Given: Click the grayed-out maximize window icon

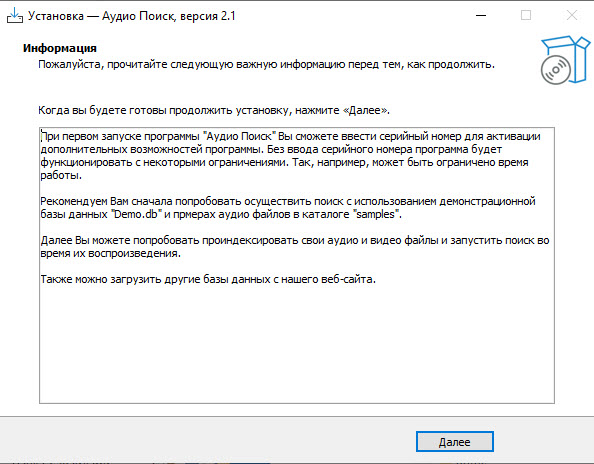Looking at the screenshot, I should coord(526,16).
